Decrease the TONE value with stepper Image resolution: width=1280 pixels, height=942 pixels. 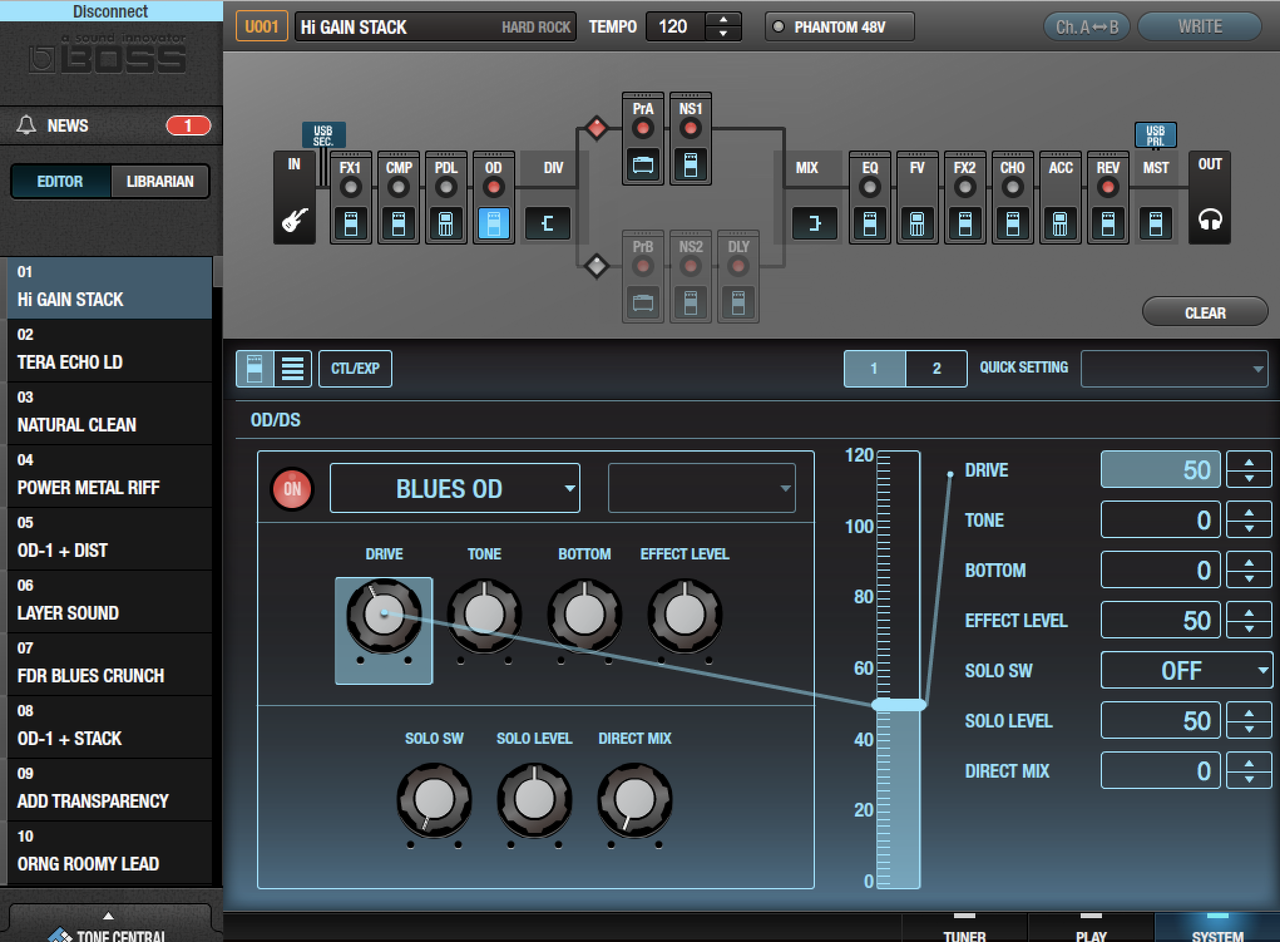tap(1249, 529)
